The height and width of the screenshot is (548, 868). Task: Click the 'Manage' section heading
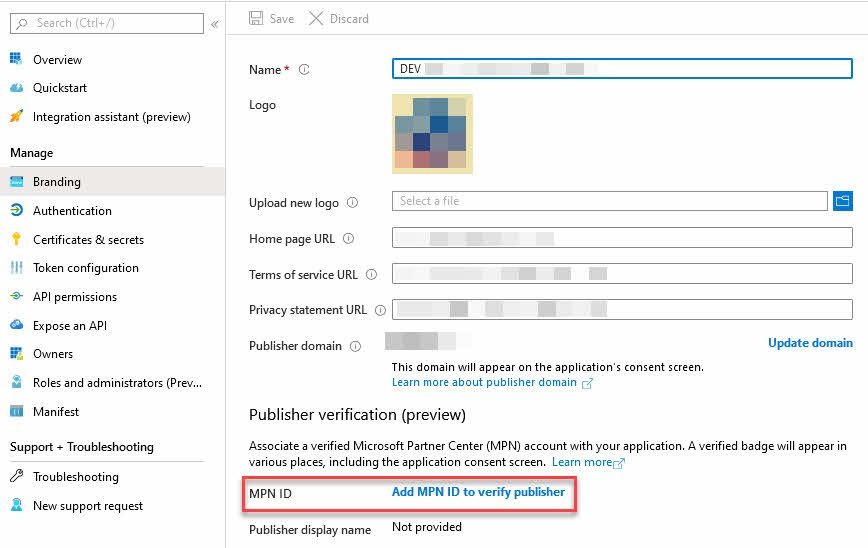point(32,153)
